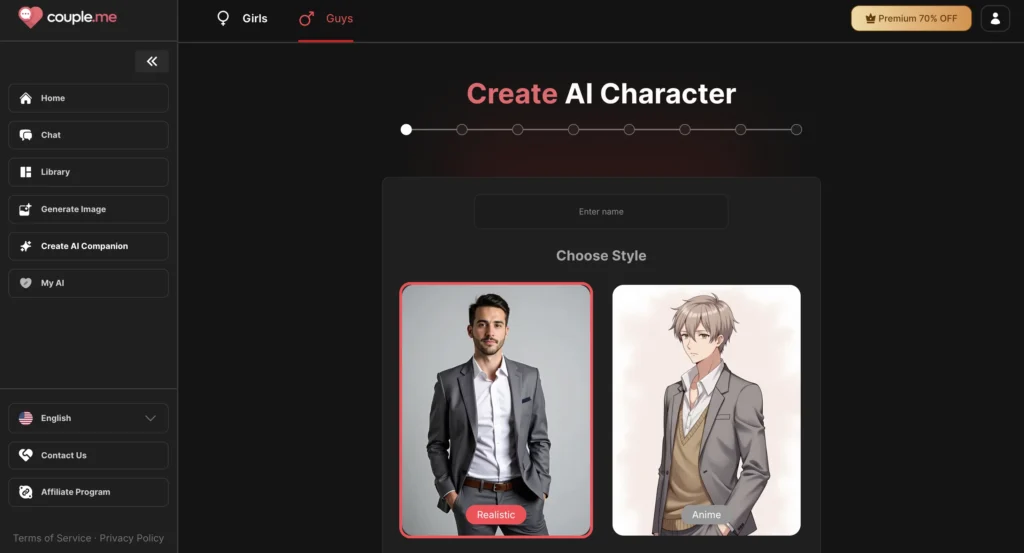Open Library from the sidebar
Screen dimensions: 1024x553
[x=88, y=172]
